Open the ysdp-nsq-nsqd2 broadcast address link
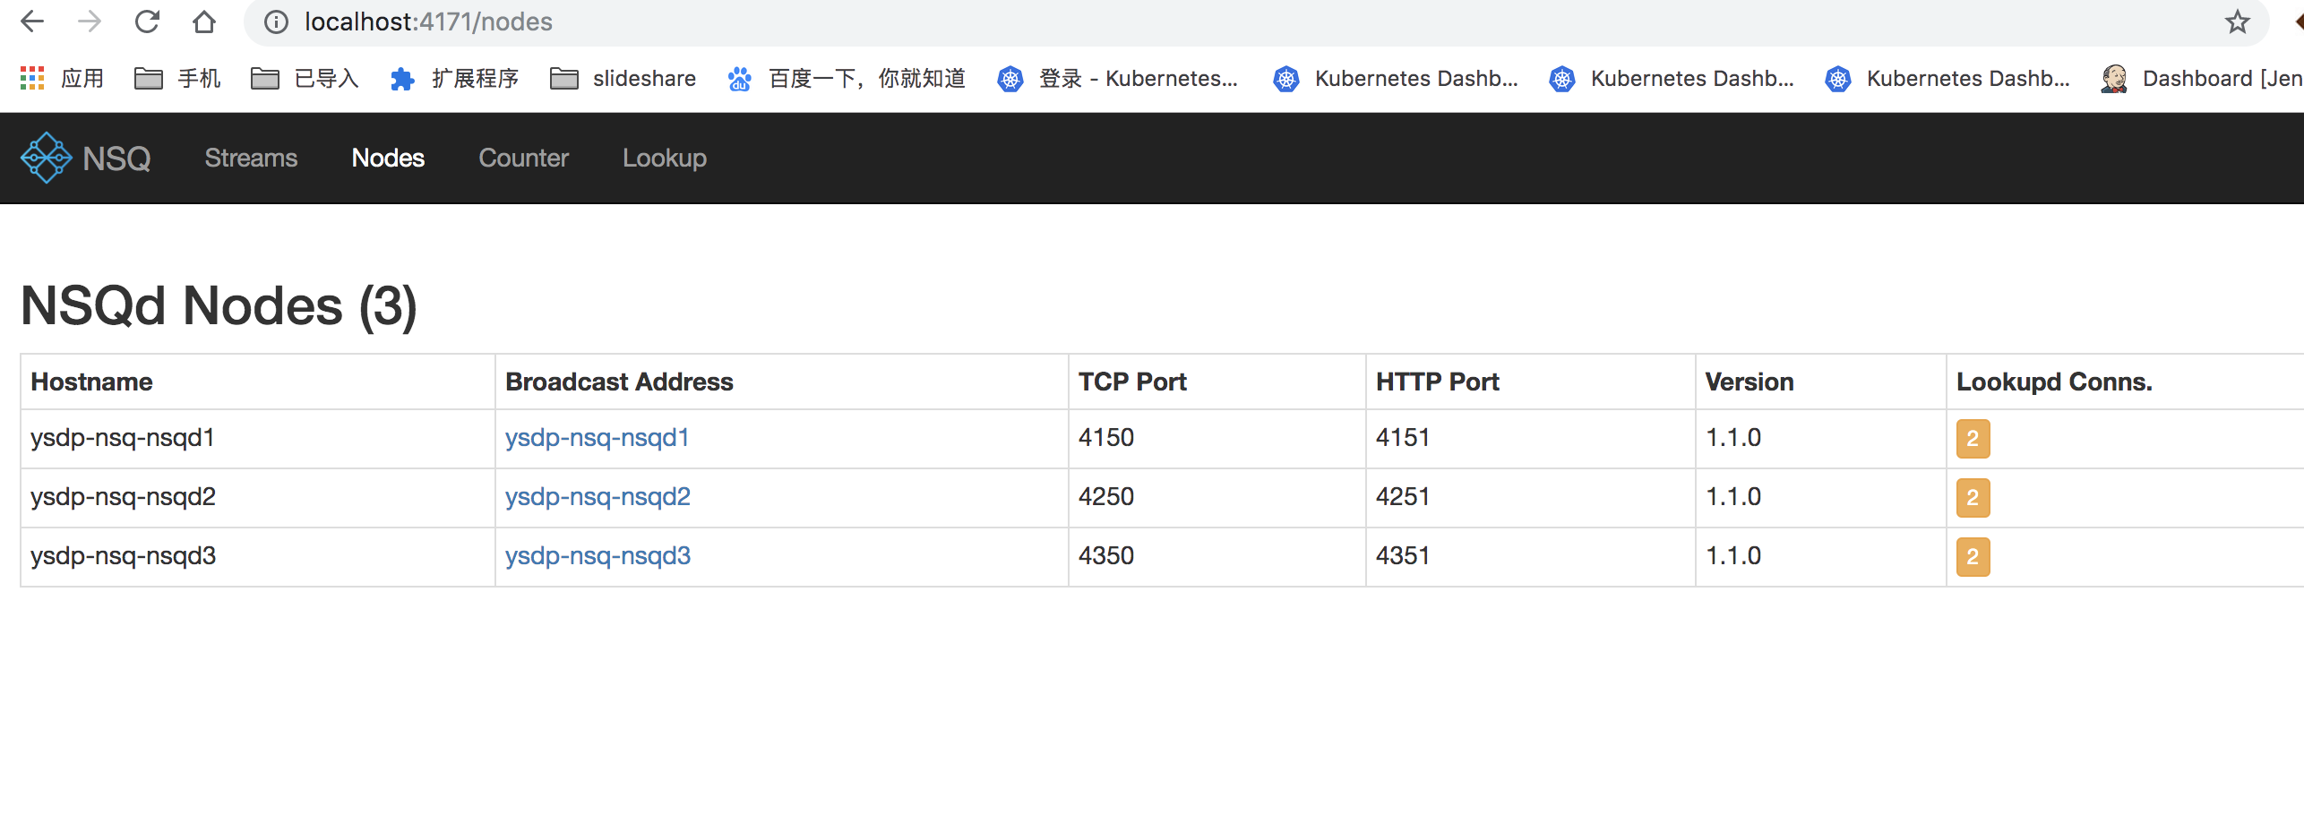The image size is (2304, 815). (x=597, y=497)
